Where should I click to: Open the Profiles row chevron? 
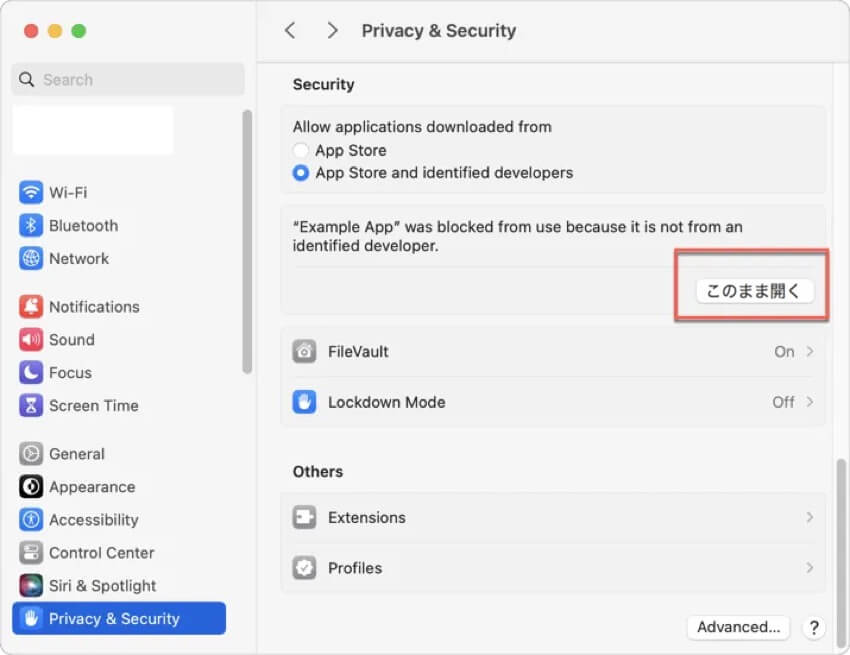click(809, 568)
